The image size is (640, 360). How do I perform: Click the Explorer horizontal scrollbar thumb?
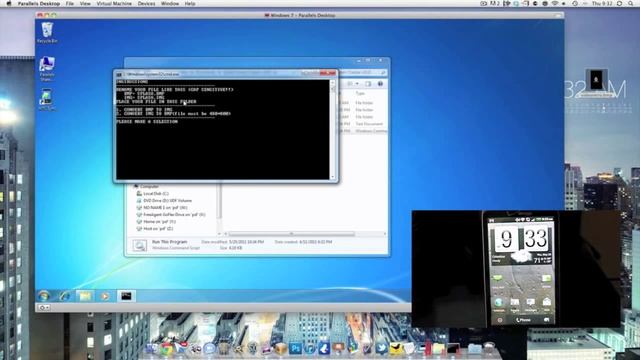[x=291, y=234]
